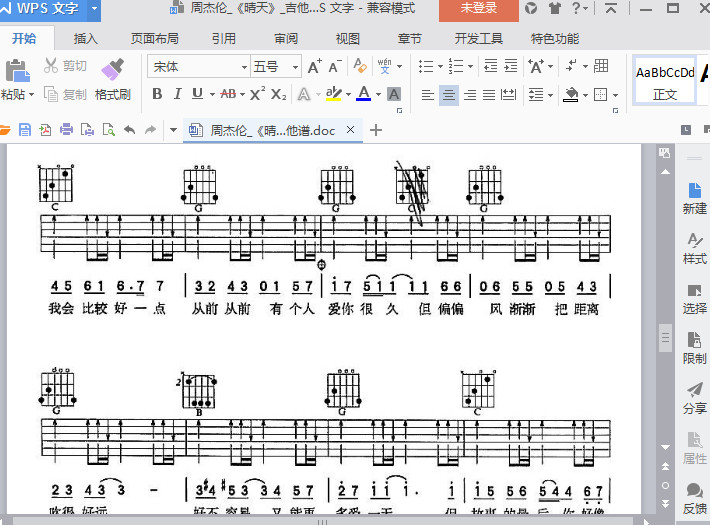This screenshot has height=525, width=710.
Task: Expand the Paste (粘贴) dropdown arrow
Action: click(31, 95)
